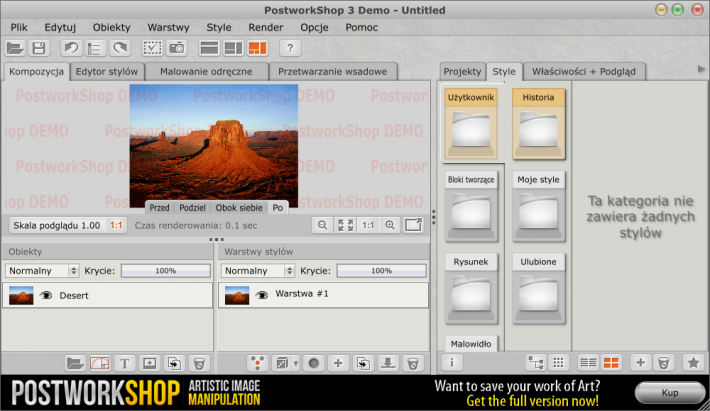The width and height of the screenshot is (710, 411).
Task: Open the Projekty tab
Action: [x=462, y=72]
